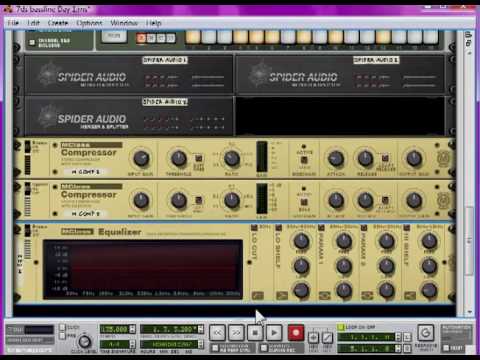
Task: Click the Lo Shelf frequency knob
Action: [x=301, y=241]
